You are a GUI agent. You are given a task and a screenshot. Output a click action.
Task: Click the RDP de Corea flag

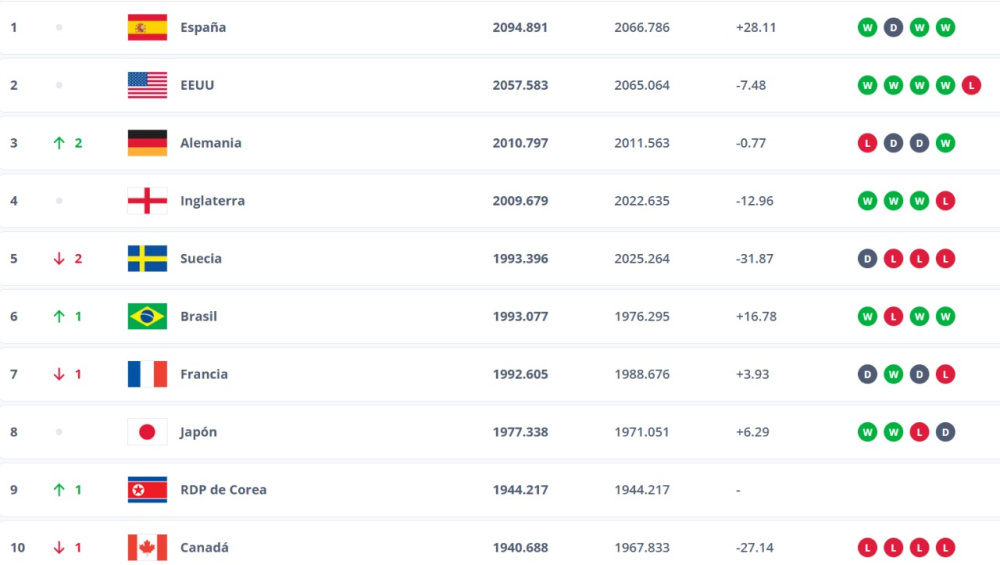pyautogui.click(x=147, y=490)
